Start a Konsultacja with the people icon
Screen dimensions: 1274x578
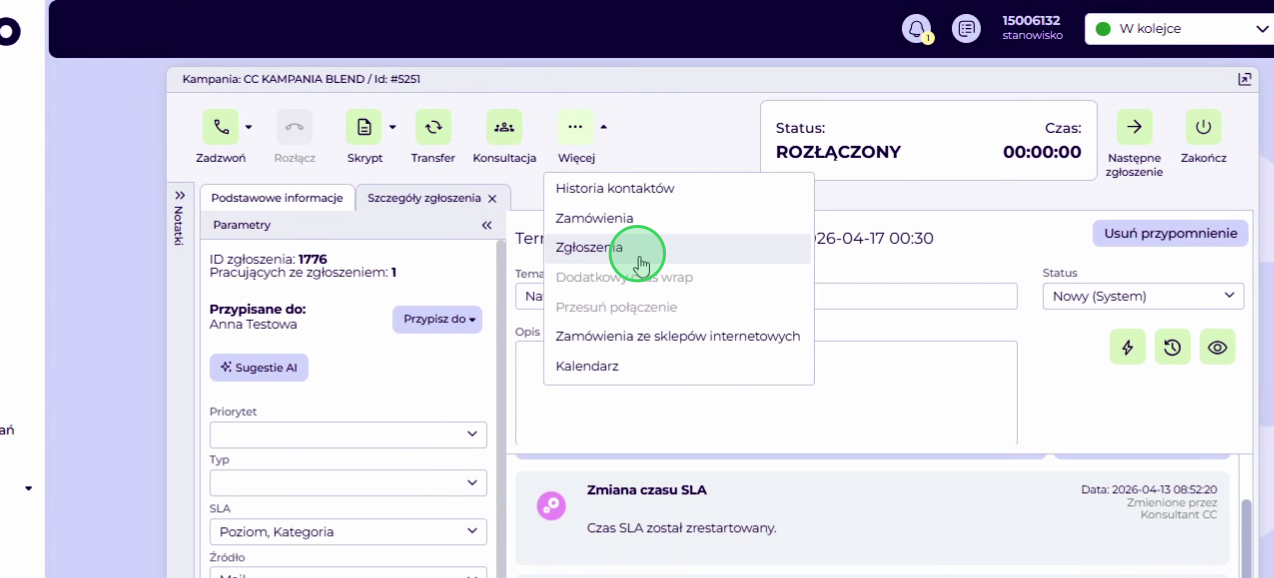504,127
